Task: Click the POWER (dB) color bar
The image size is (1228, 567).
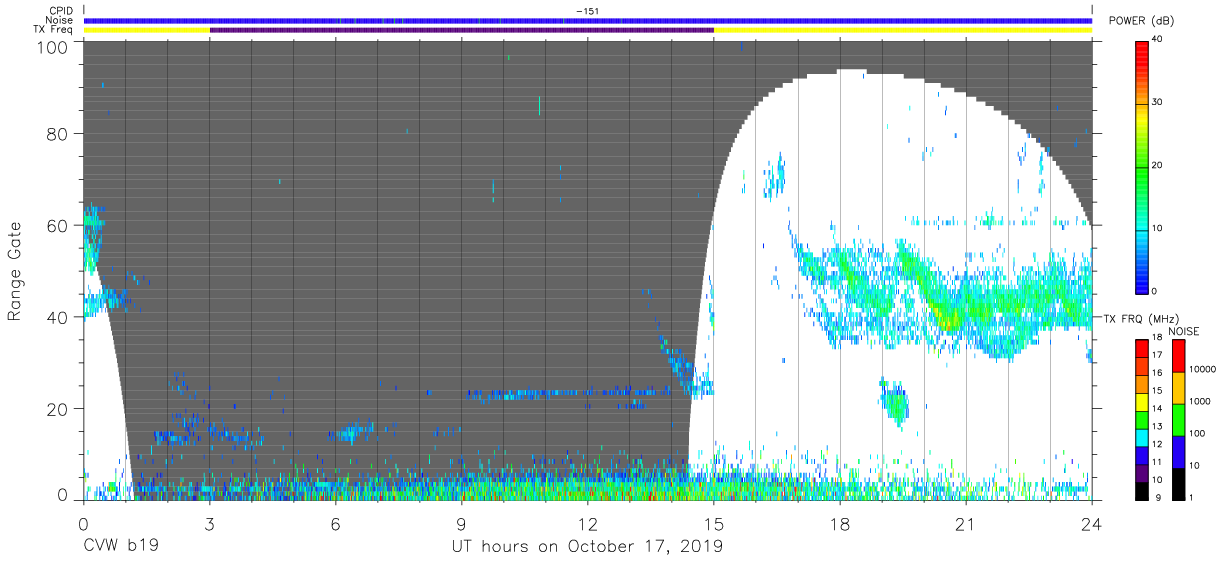Action: pos(1142,166)
